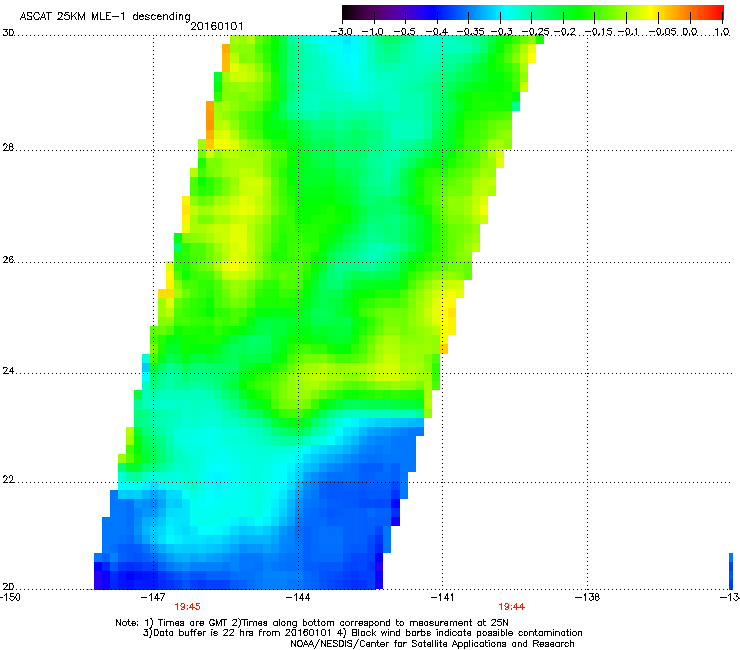
Task: Click the 'ASCAT 25KM MLE-1 descending' title
Action: point(105,17)
